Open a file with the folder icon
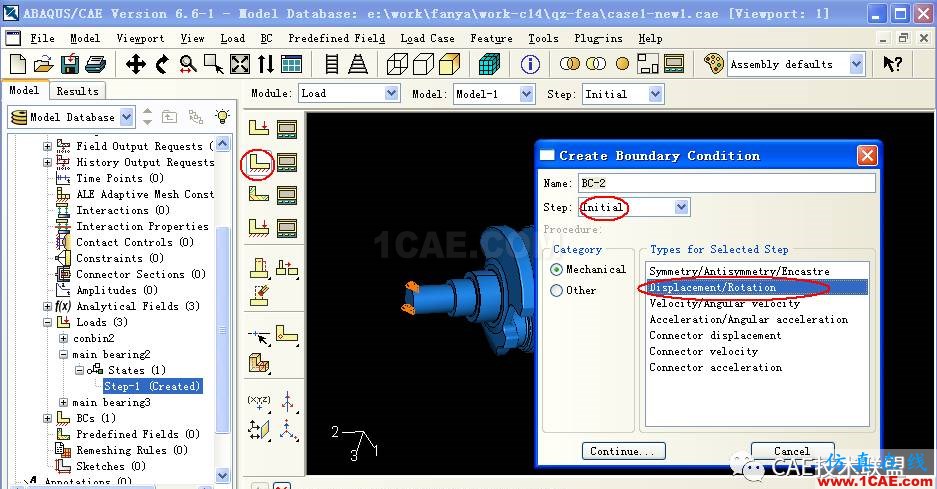Viewport: 937px width, 489px height. pos(44,64)
